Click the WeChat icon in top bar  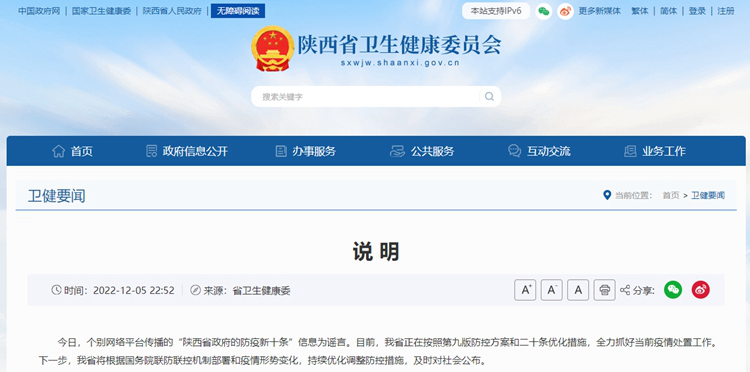click(x=543, y=11)
